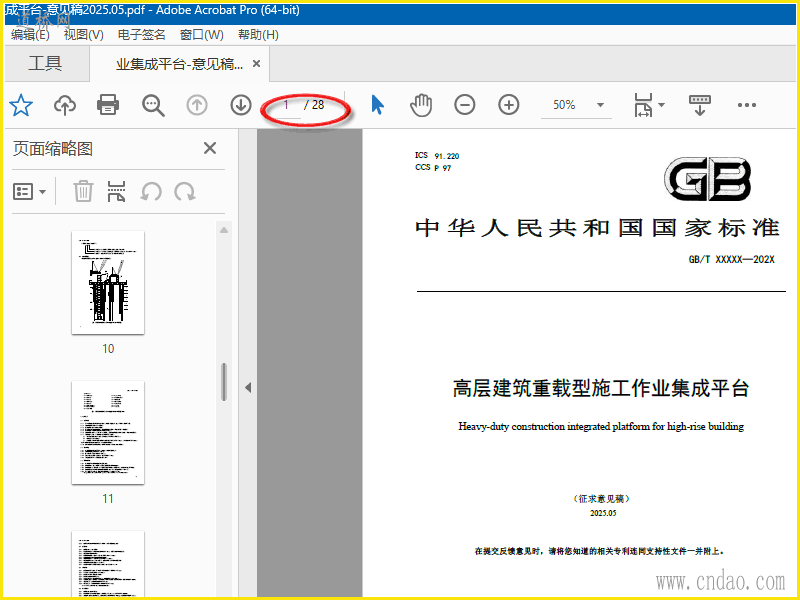Click the date text 2025.05

pyautogui.click(x=603, y=513)
